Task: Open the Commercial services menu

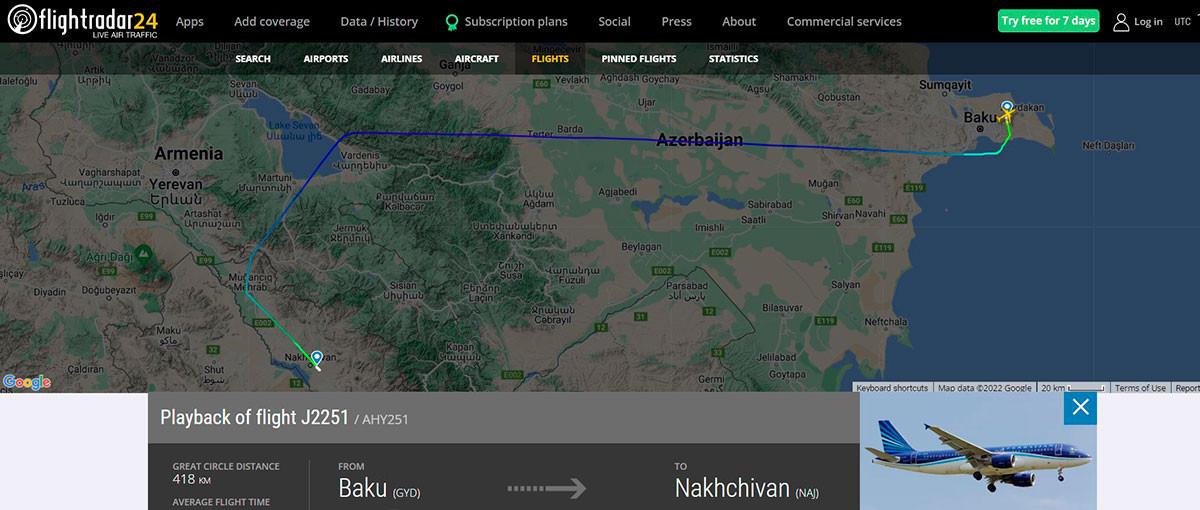Action: click(844, 21)
